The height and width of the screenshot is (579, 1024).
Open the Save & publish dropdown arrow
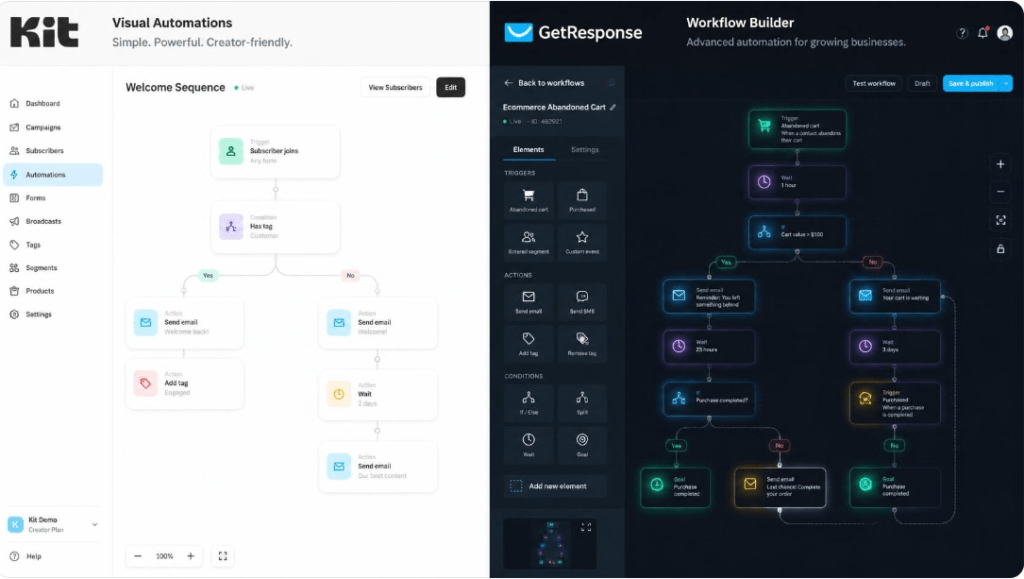[1006, 84]
